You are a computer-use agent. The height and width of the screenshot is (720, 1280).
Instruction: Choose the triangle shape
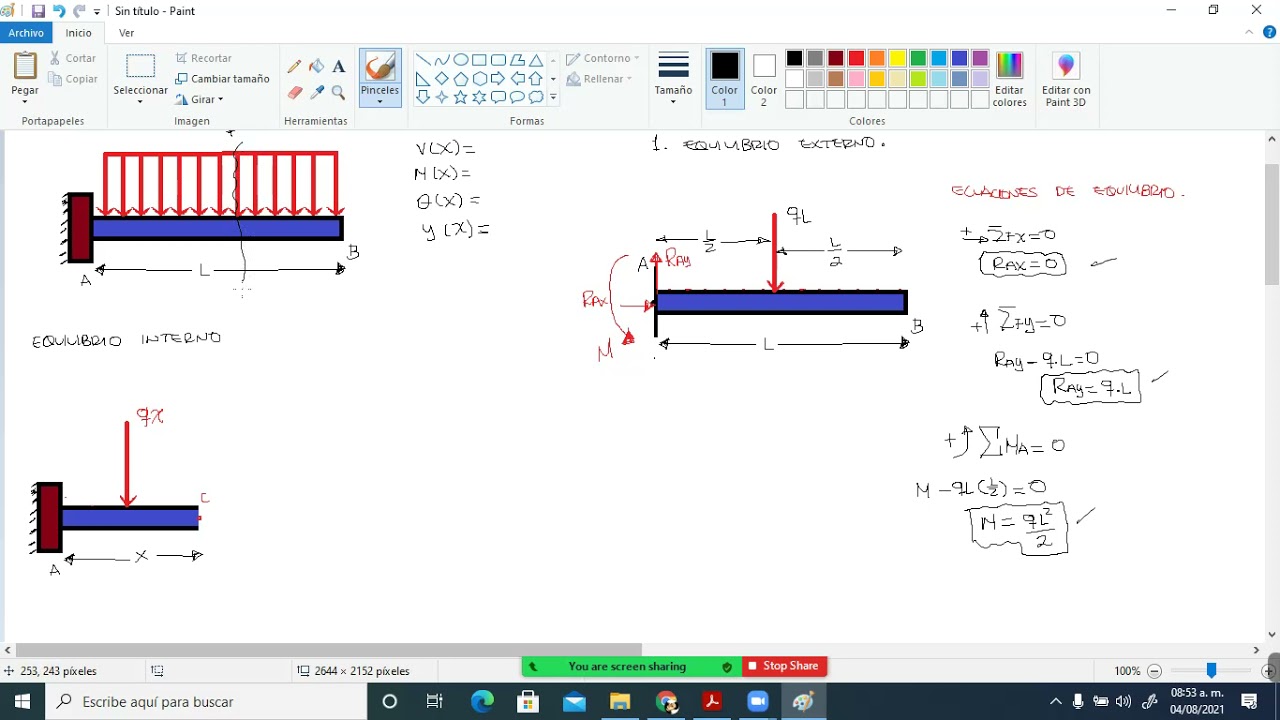tap(536, 60)
